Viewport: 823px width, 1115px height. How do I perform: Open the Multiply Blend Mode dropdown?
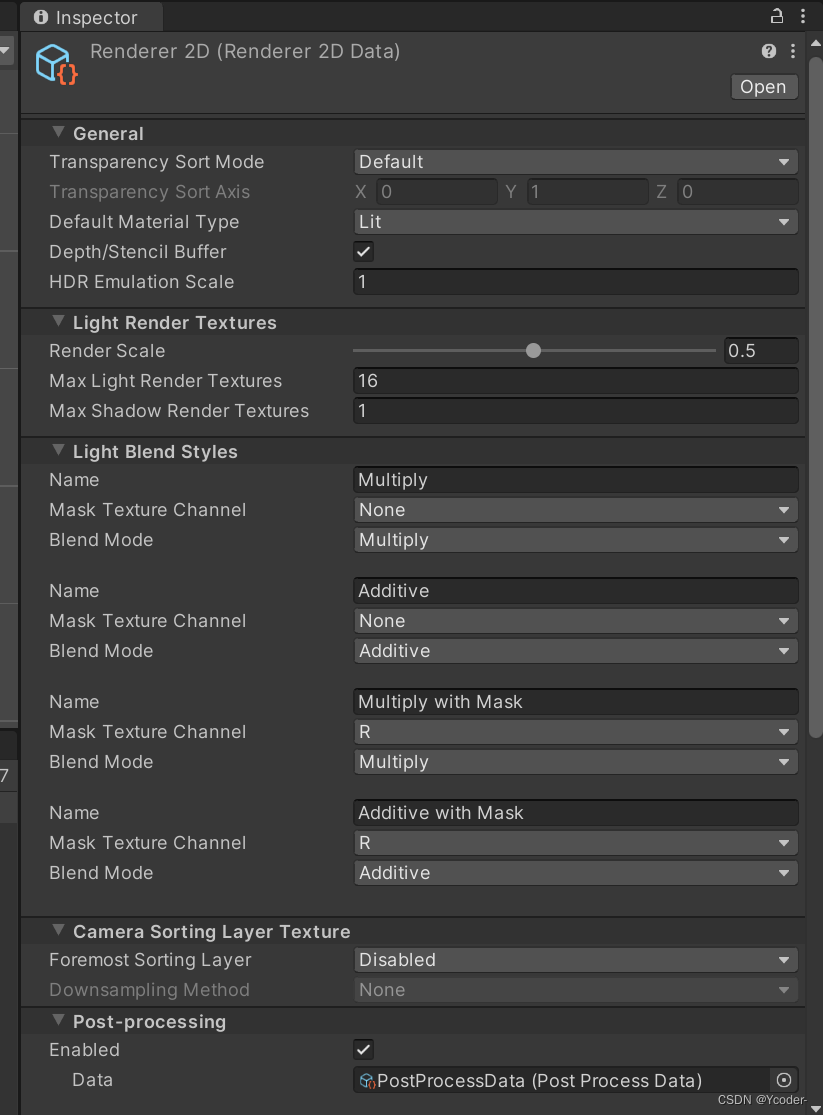pyautogui.click(x=575, y=539)
